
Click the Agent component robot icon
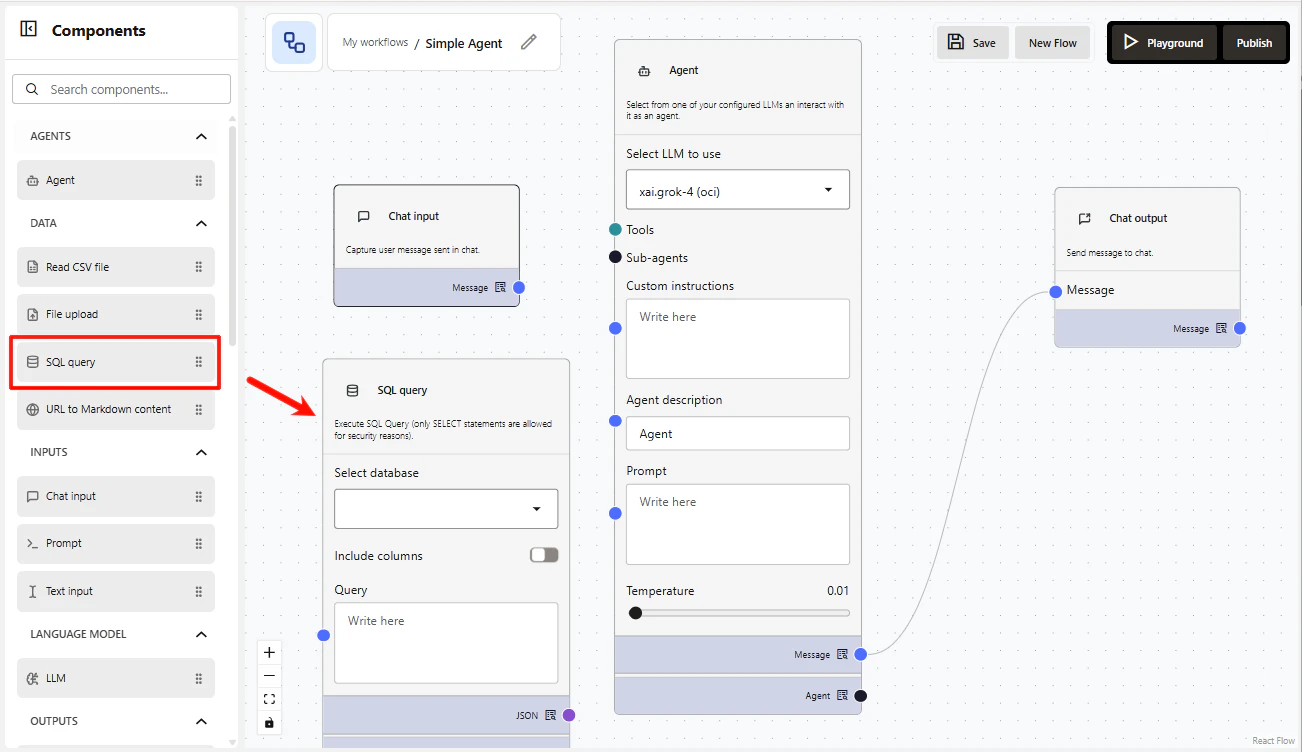(x=33, y=180)
